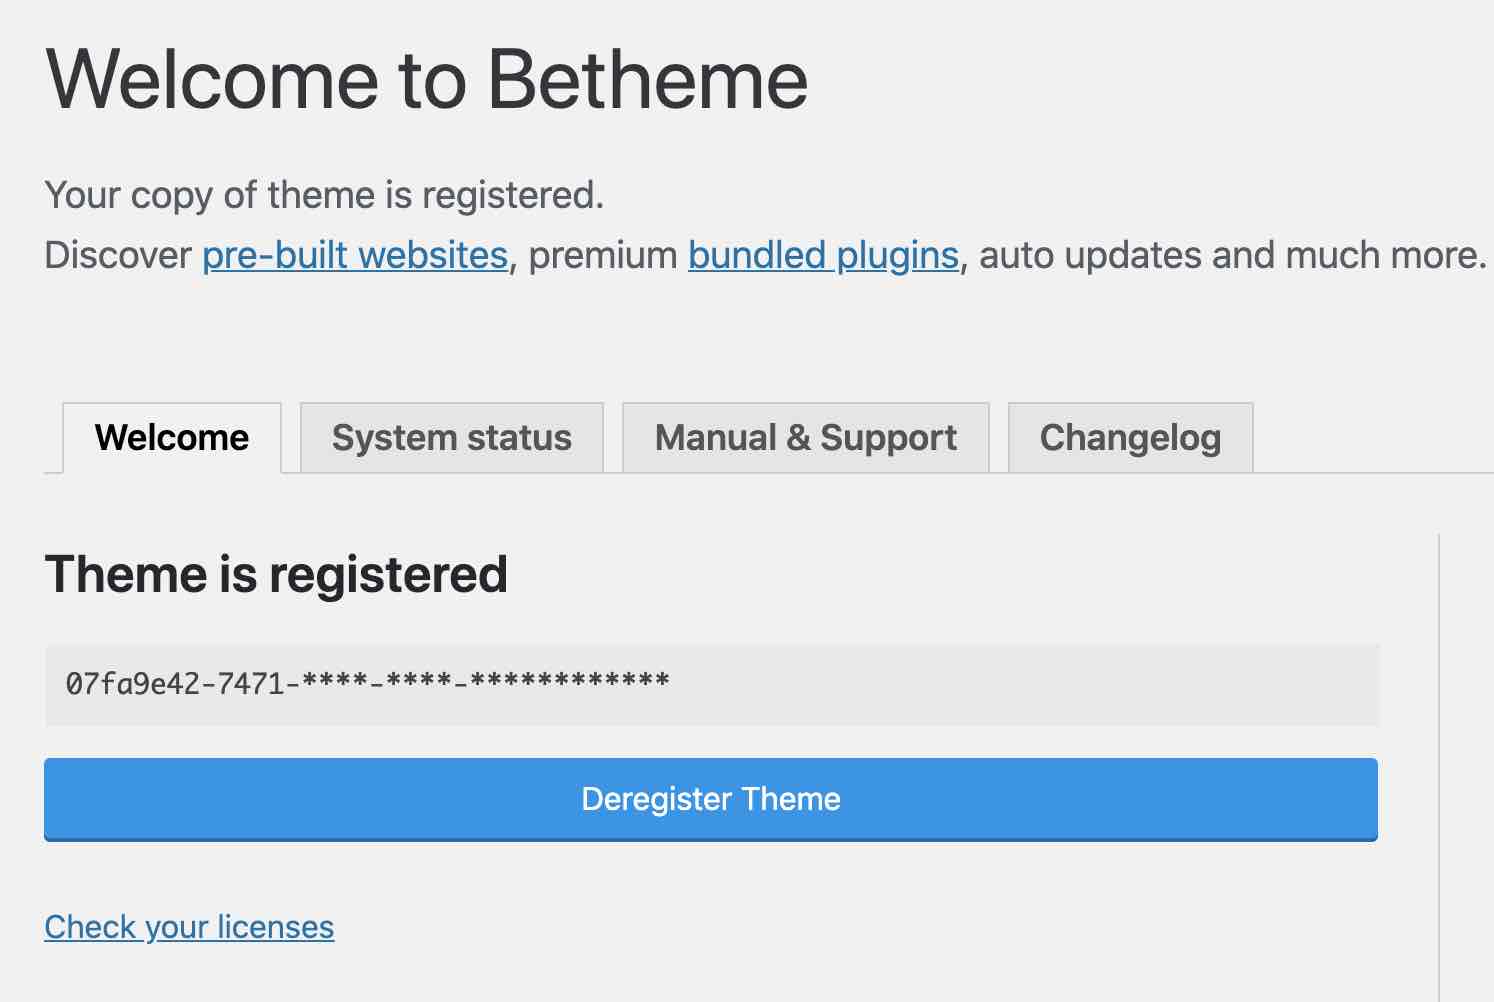The width and height of the screenshot is (1494, 1002).
Task: View the Changelog tab
Action: coord(1129,437)
